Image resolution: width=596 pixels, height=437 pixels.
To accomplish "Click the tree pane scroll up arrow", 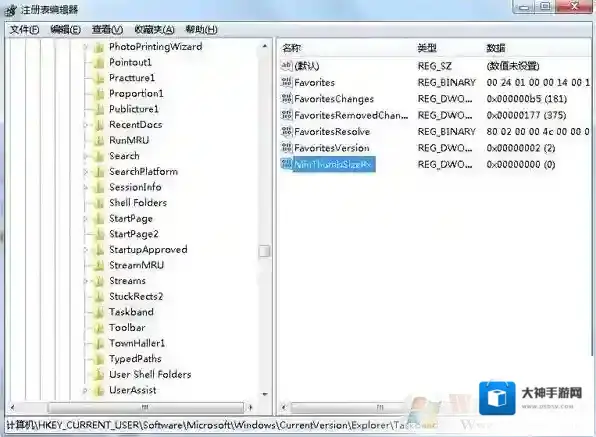I will 265,46.
